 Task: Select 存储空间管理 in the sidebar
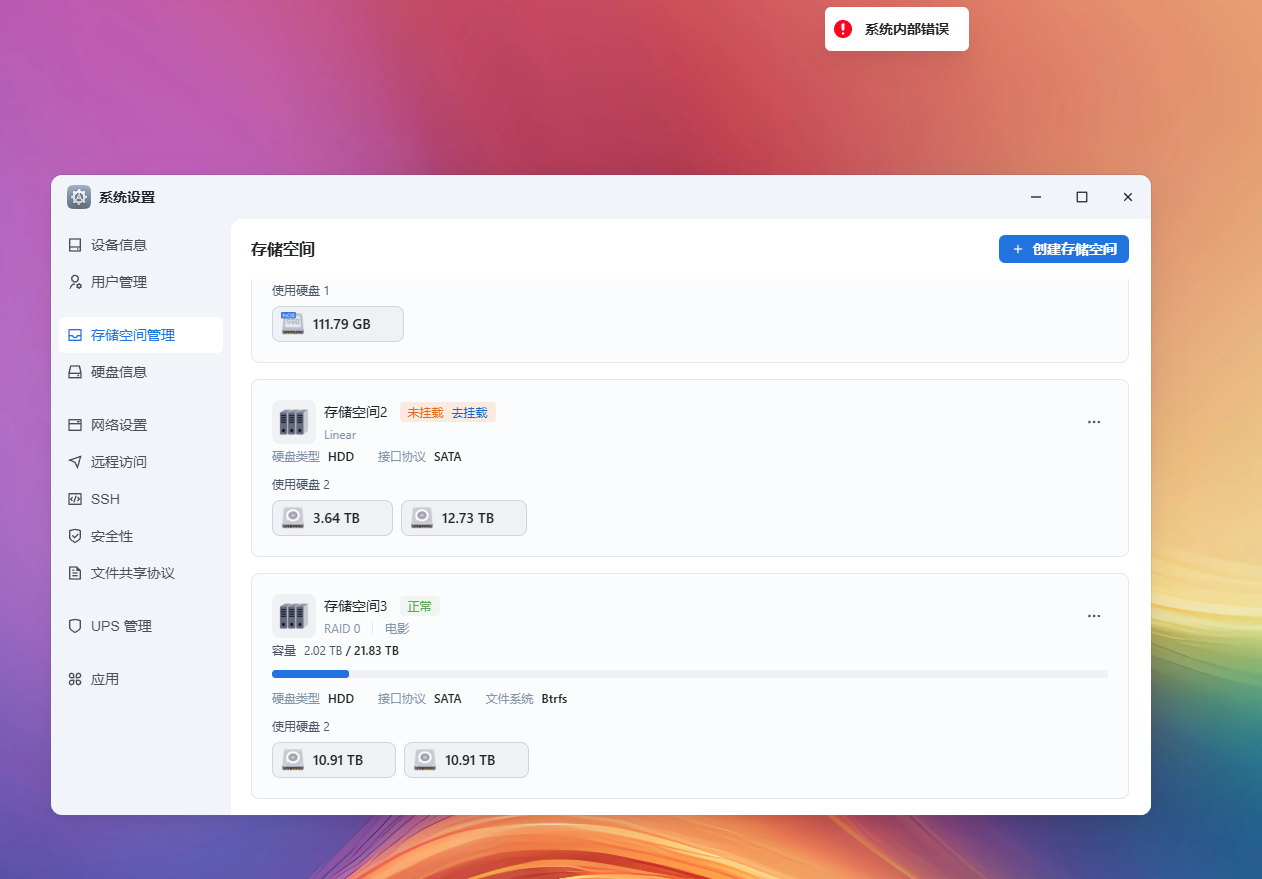141,335
